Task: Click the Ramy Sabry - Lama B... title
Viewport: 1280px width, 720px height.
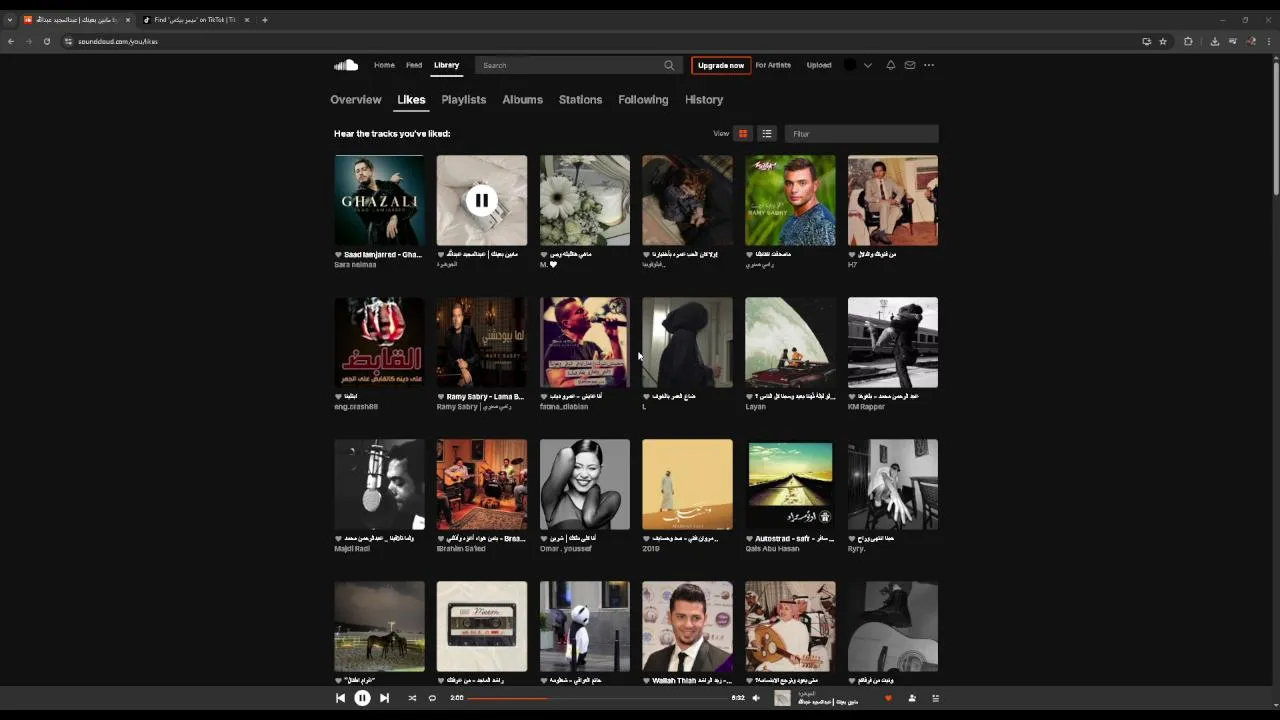Action: tap(485, 397)
